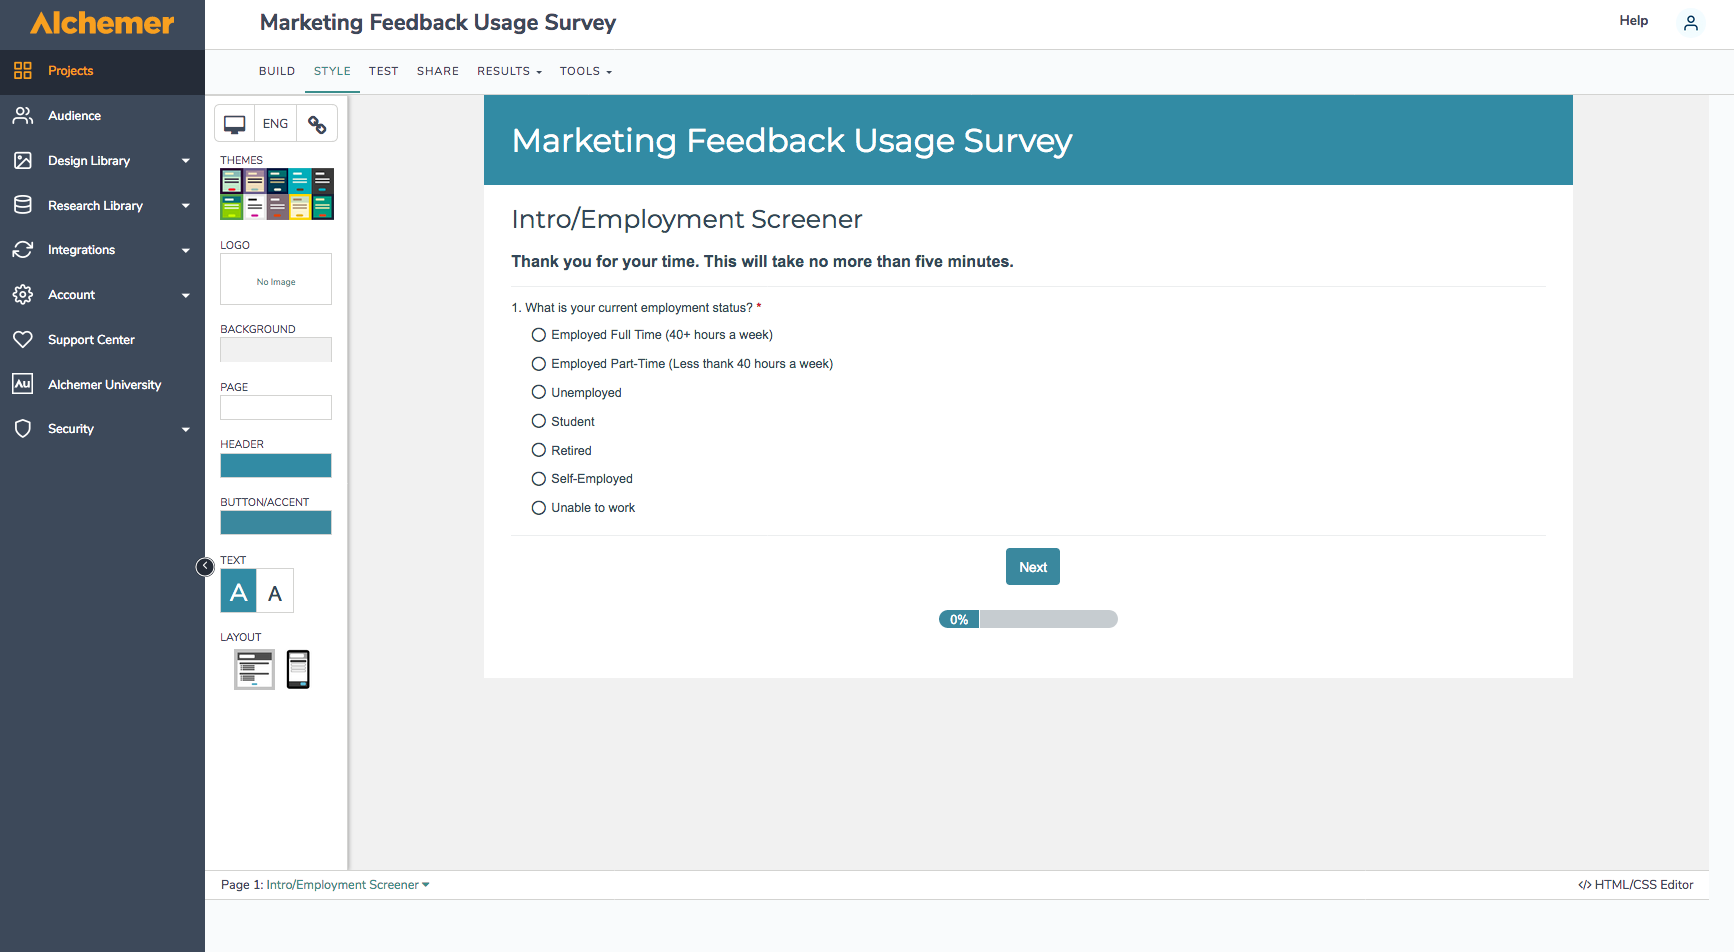This screenshot has height=952, width=1734.
Task: Expand the Results dropdown menu
Action: 509,71
